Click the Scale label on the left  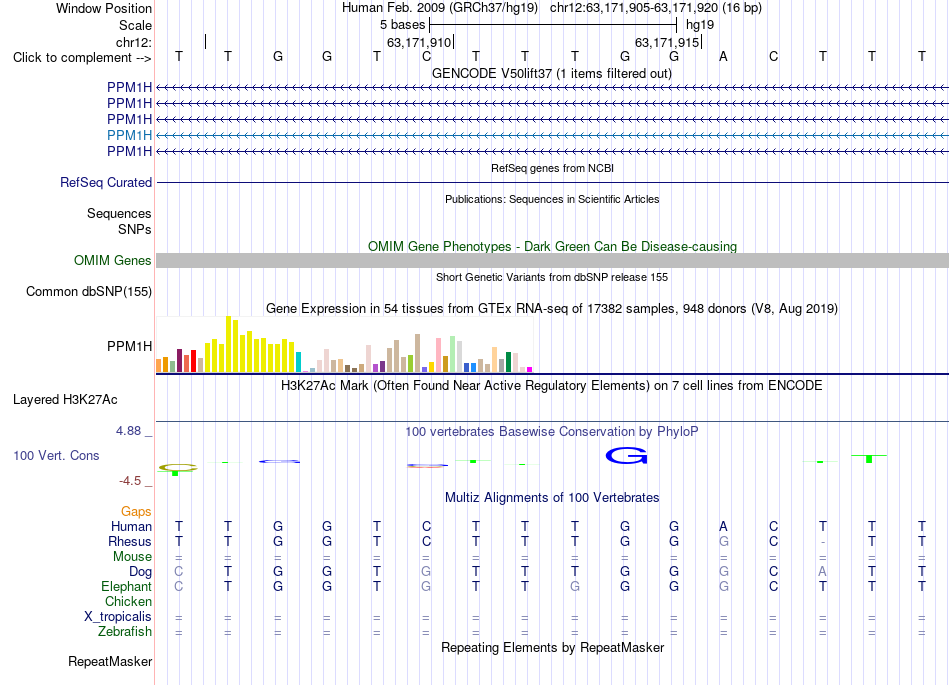click(135, 25)
